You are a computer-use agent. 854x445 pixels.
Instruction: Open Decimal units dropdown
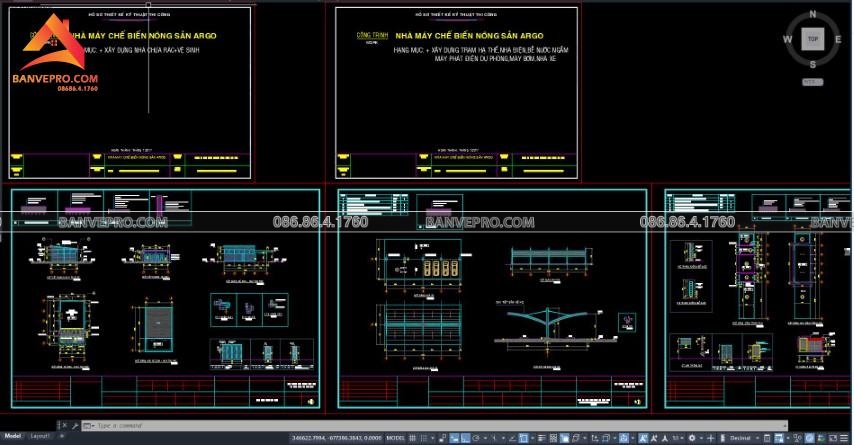[744, 438]
